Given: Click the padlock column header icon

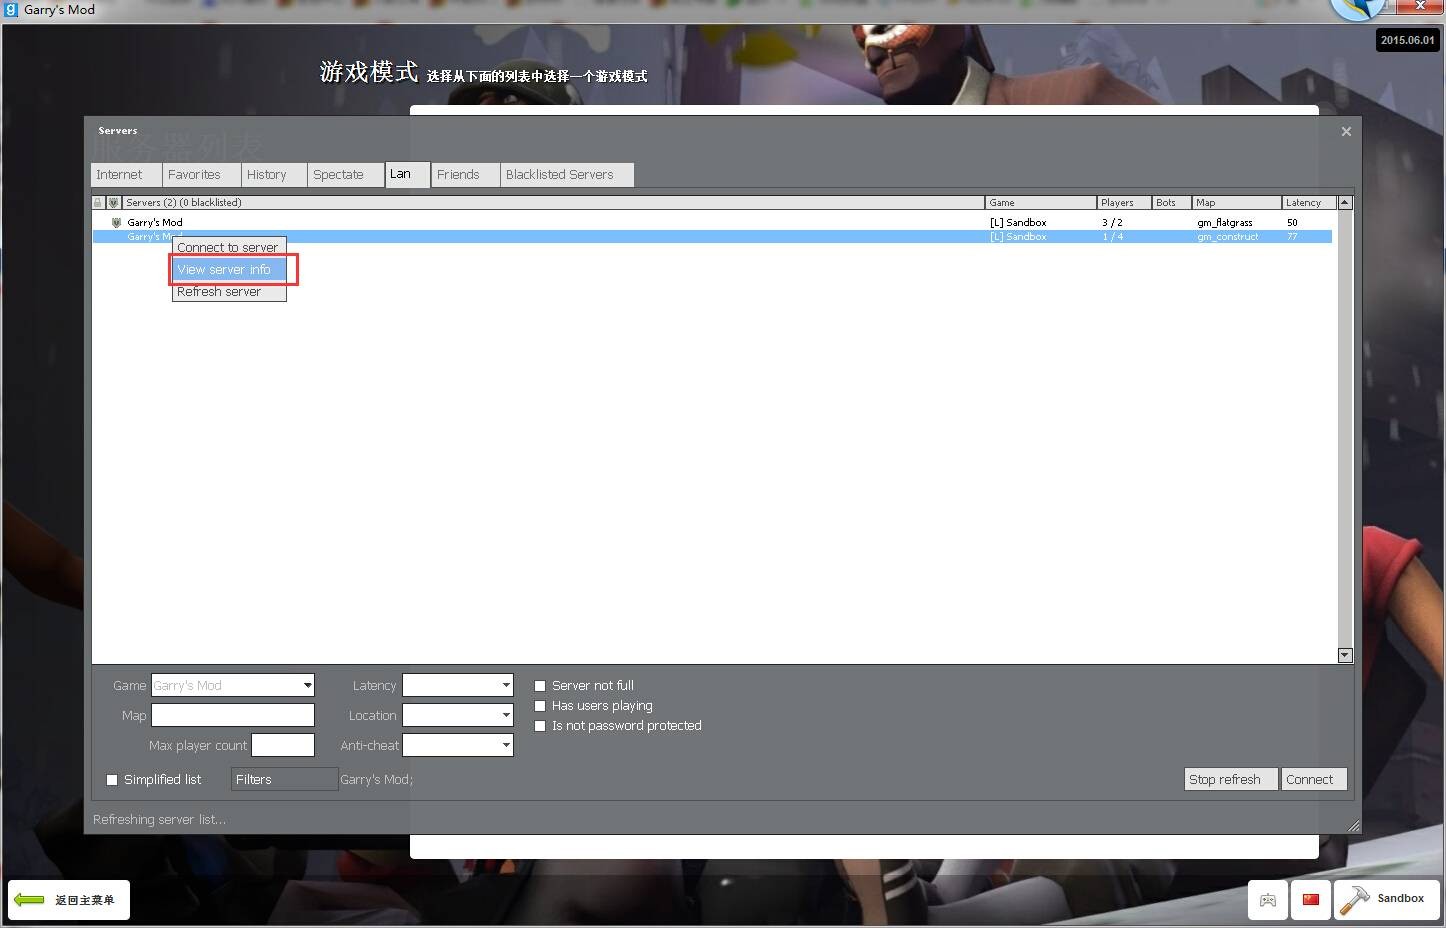Looking at the screenshot, I should pyautogui.click(x=97, y=202).
